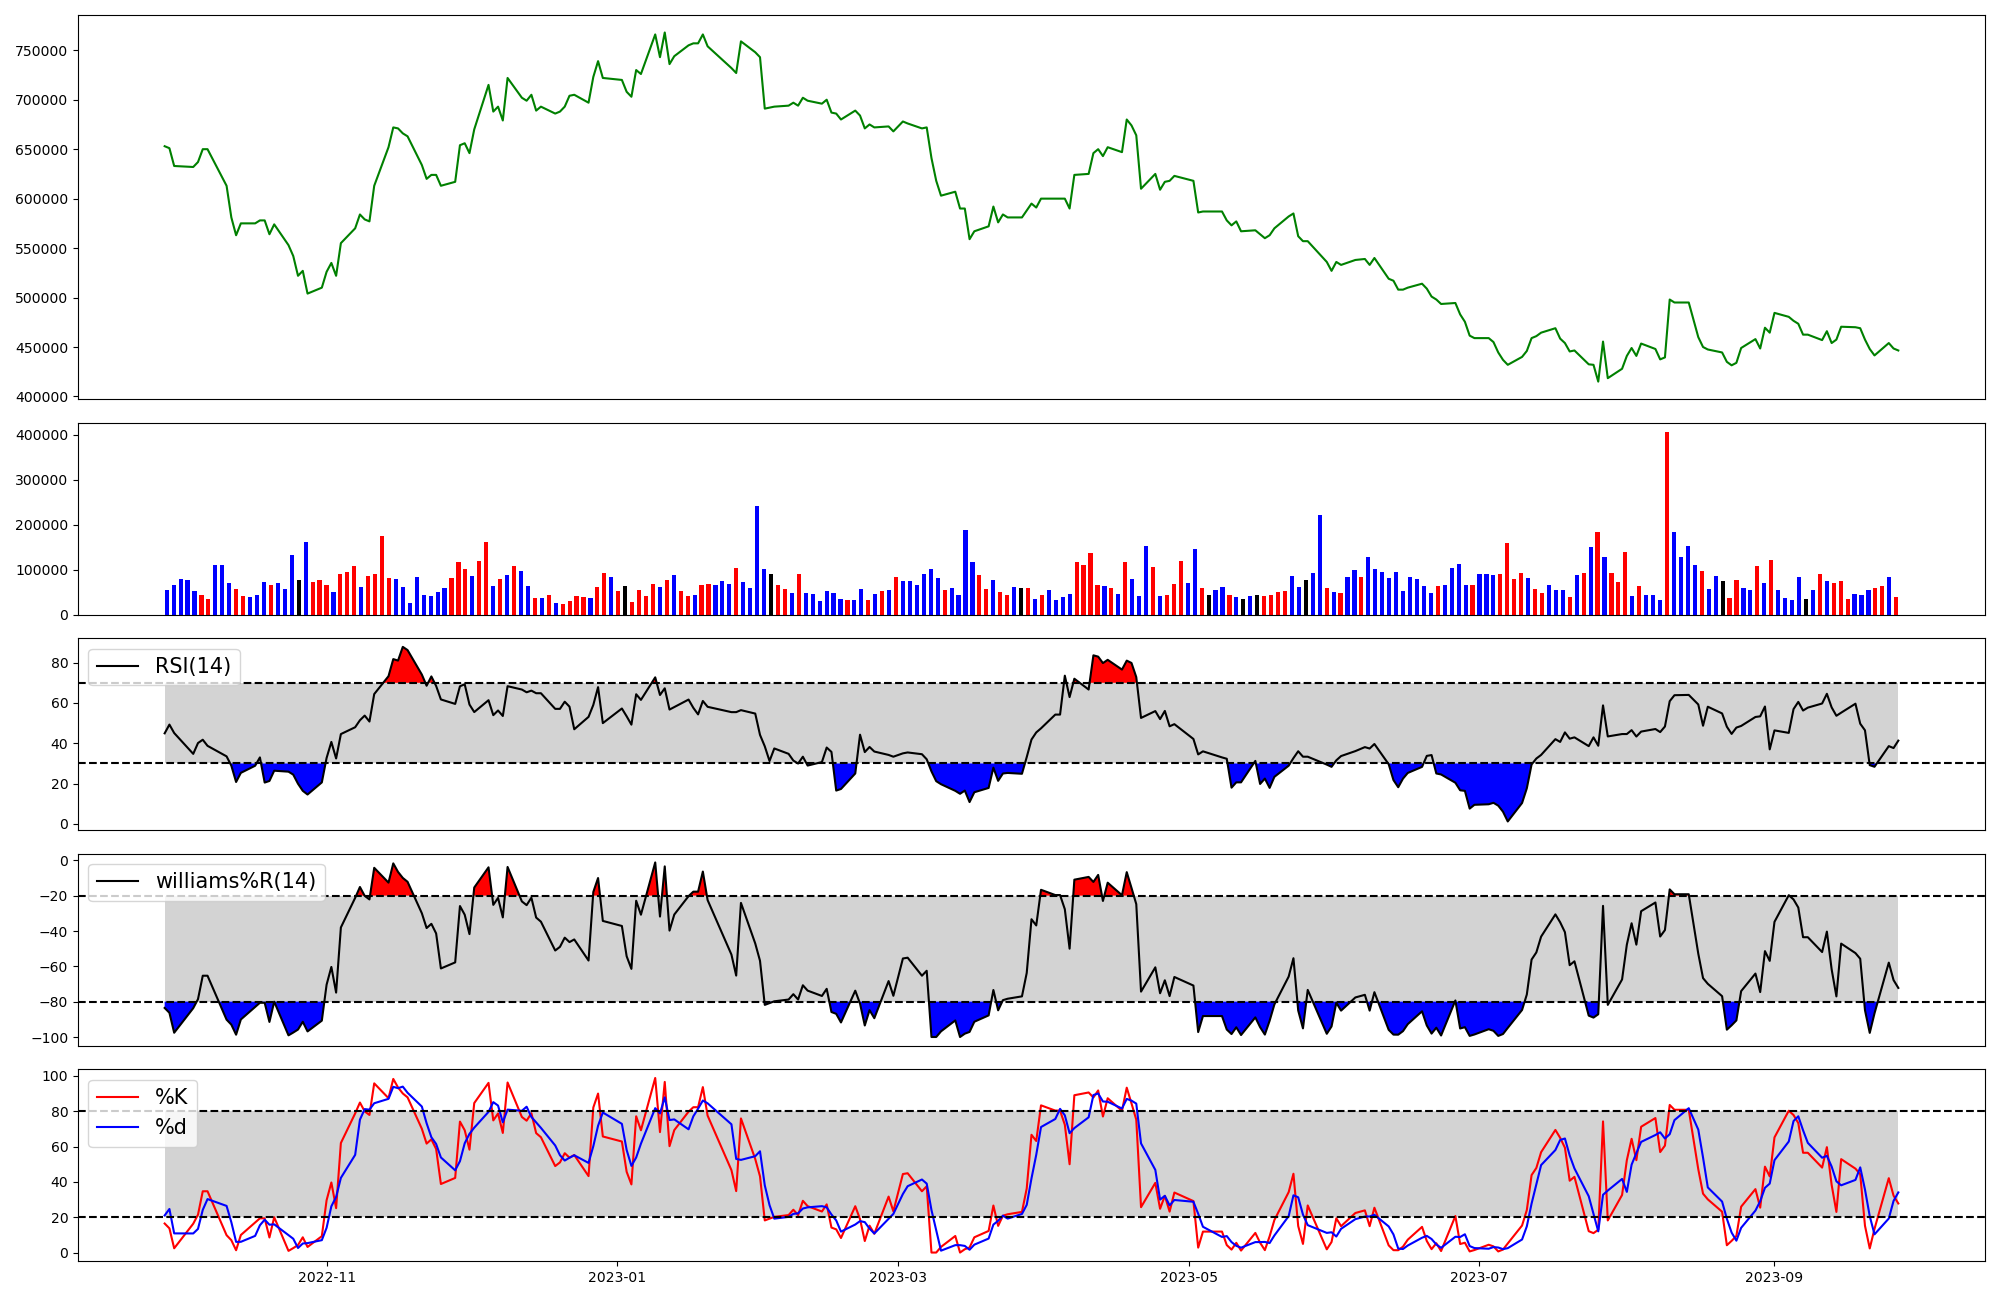Click the %K legend text
This screenshot has height=1300, width=2000.
[171, 1097]
